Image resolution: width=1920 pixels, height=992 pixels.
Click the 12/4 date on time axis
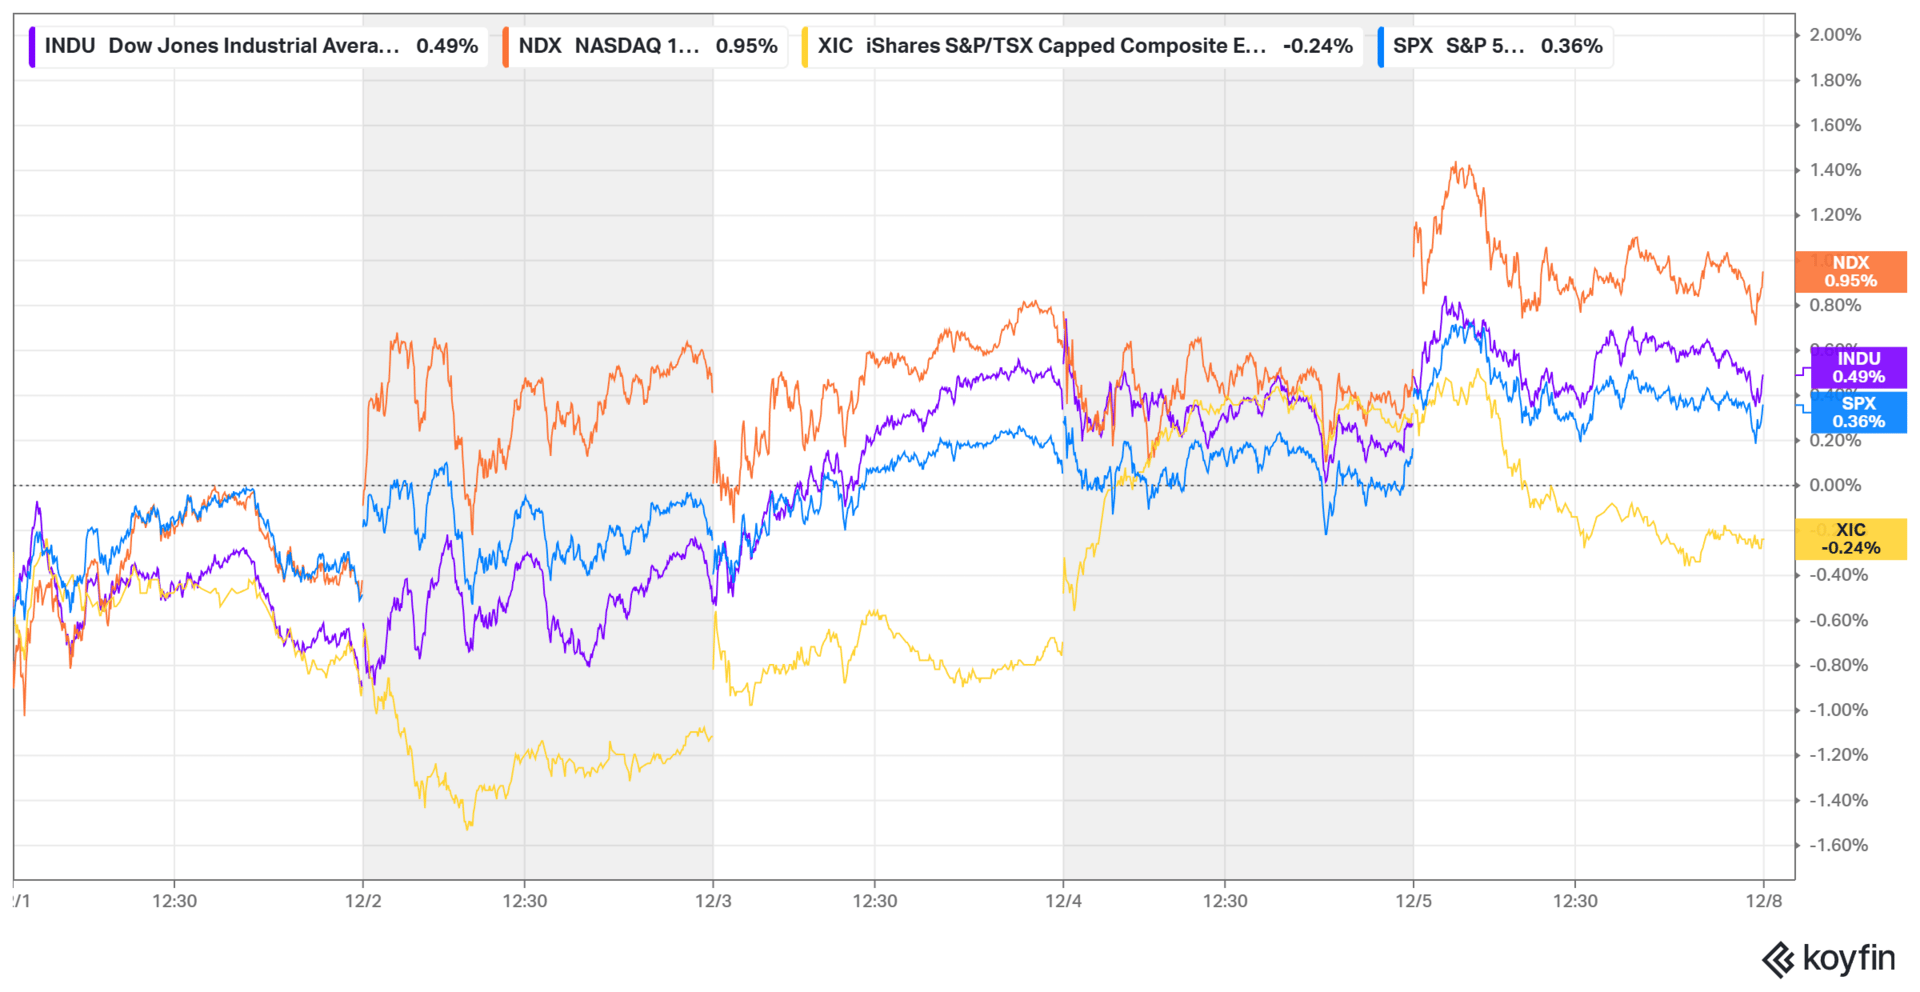pyautogui.click(x=1063, y=901)
